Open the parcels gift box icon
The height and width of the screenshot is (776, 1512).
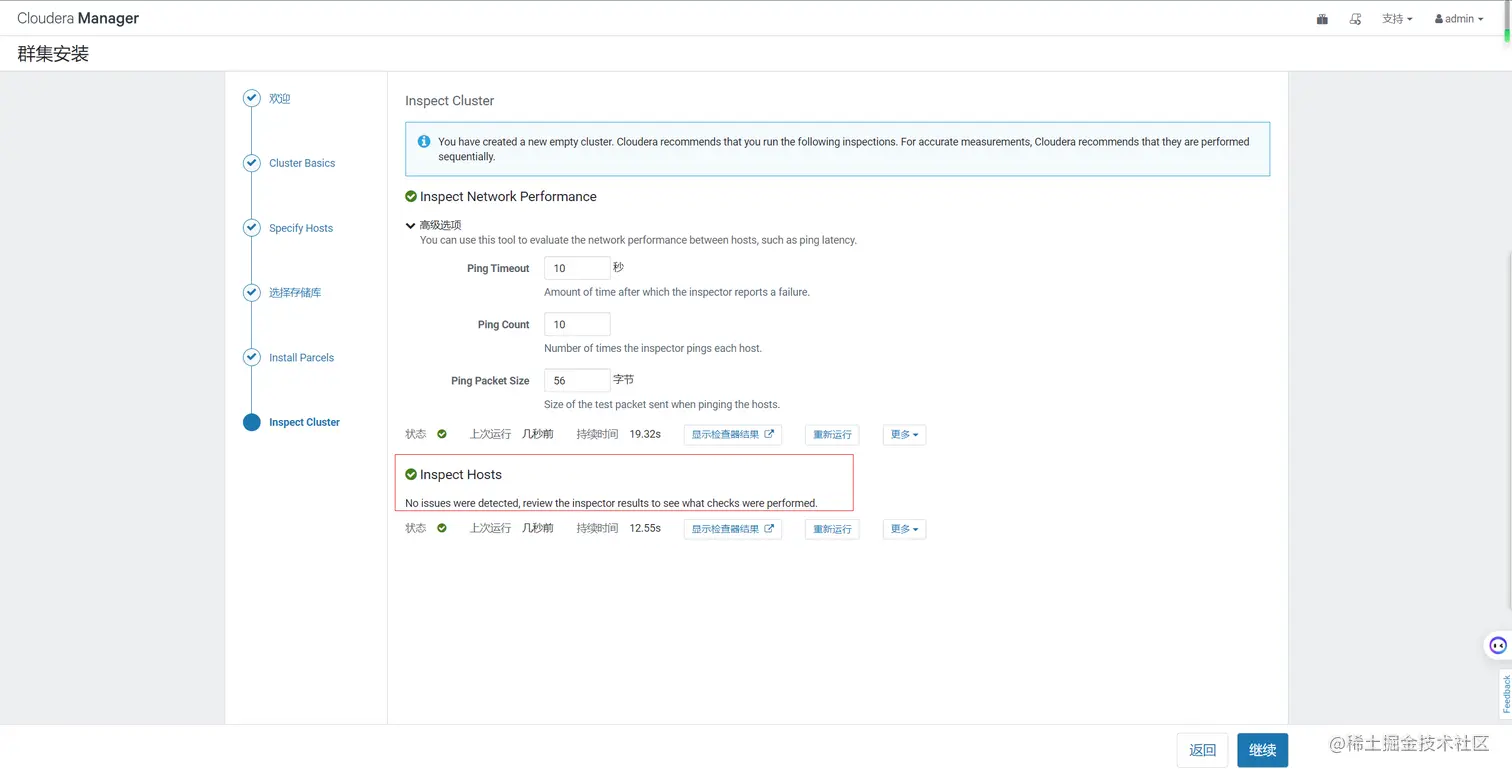pos(1322,19)
